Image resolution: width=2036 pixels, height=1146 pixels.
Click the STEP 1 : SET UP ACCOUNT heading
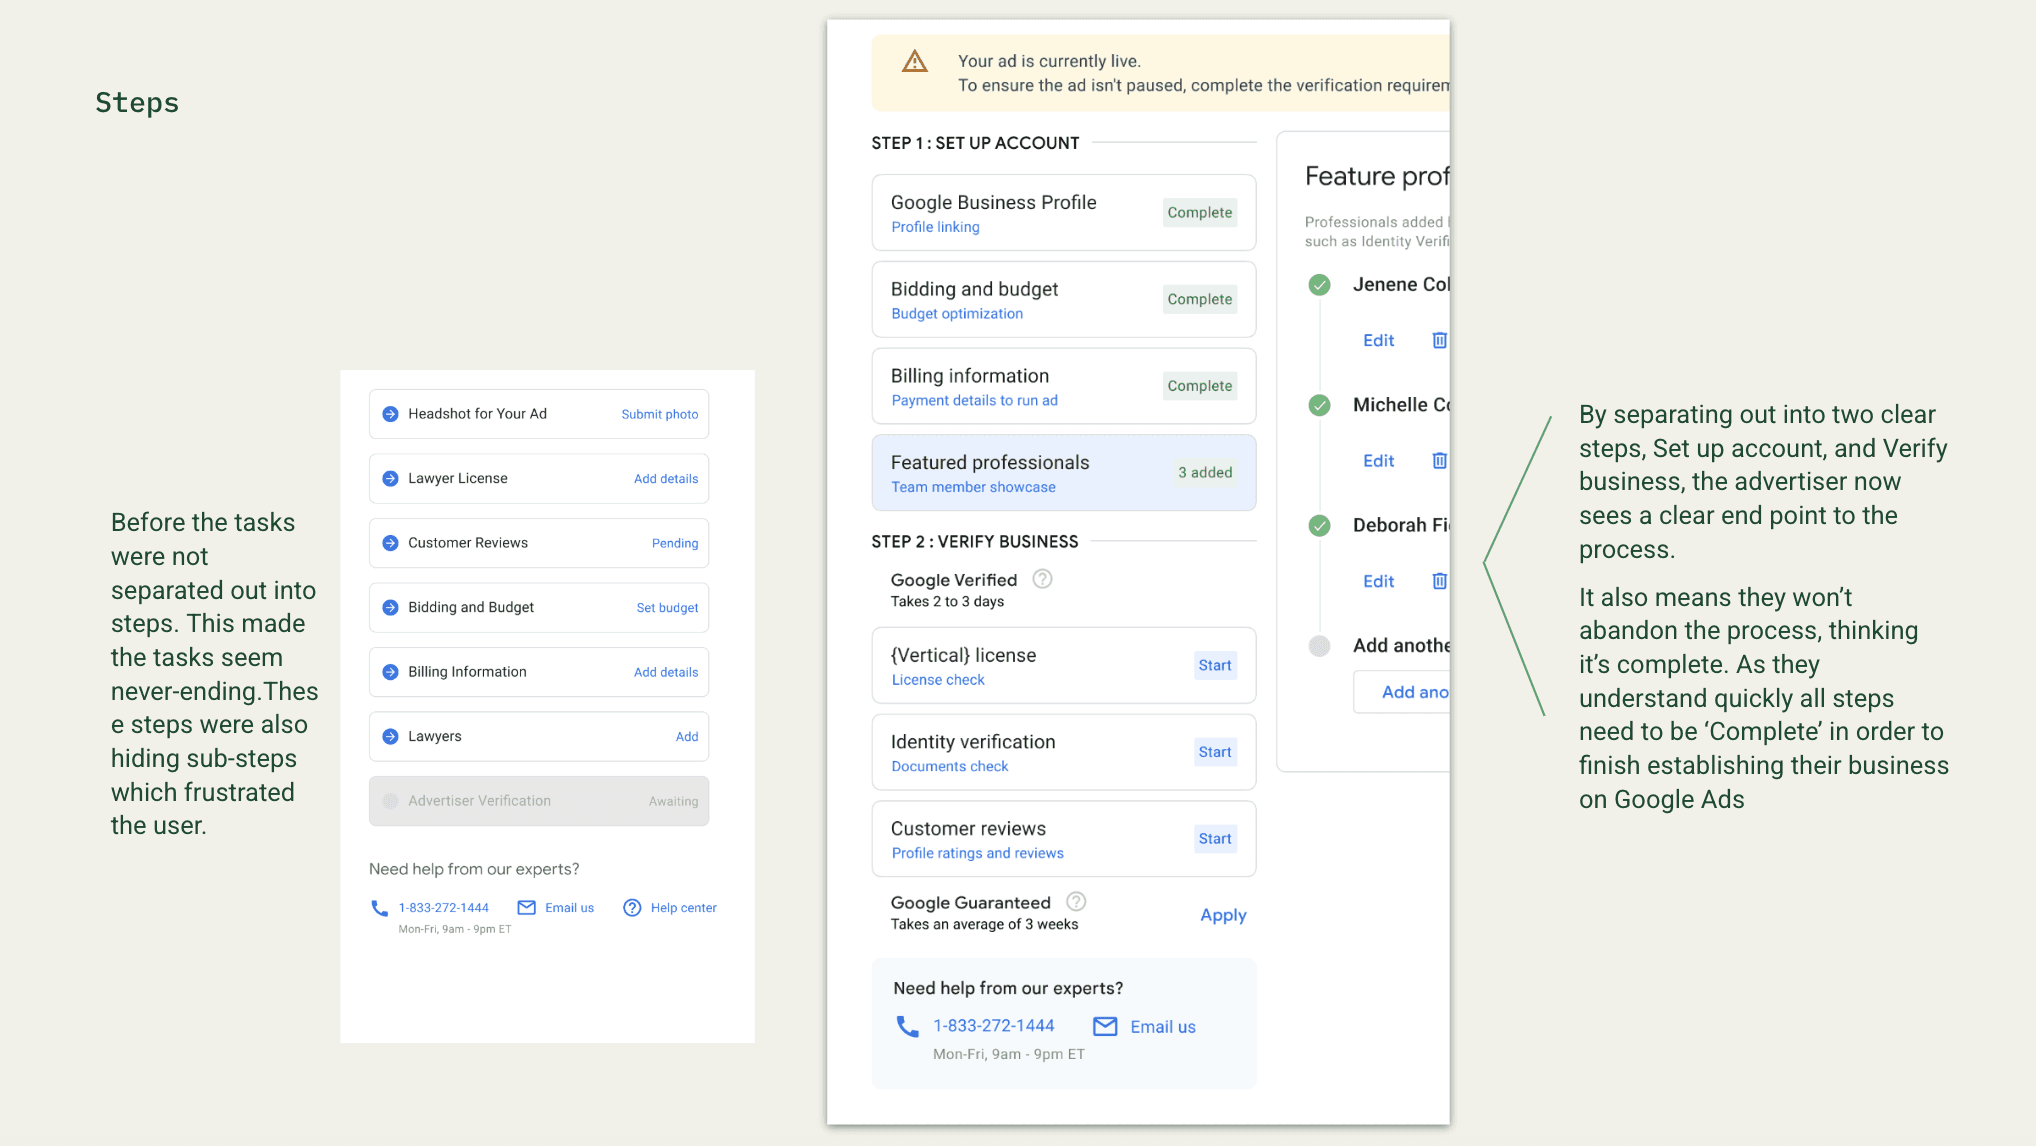coord(975,143)
